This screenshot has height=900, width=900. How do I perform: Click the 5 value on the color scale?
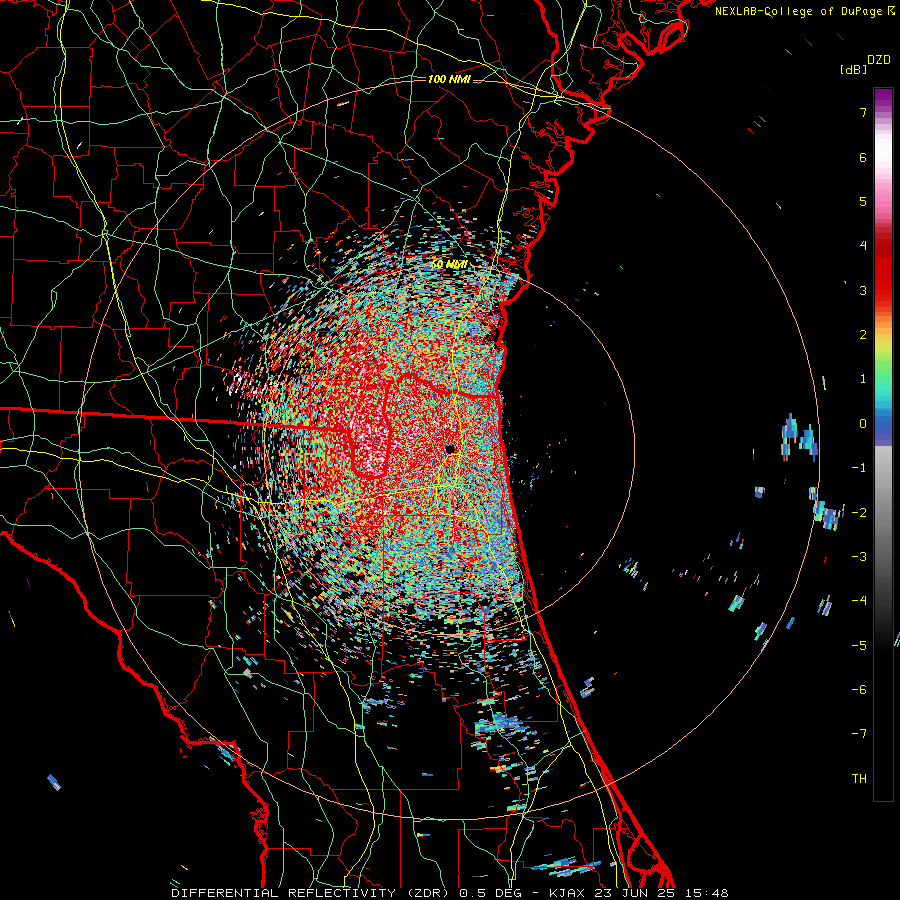[863, 201]
